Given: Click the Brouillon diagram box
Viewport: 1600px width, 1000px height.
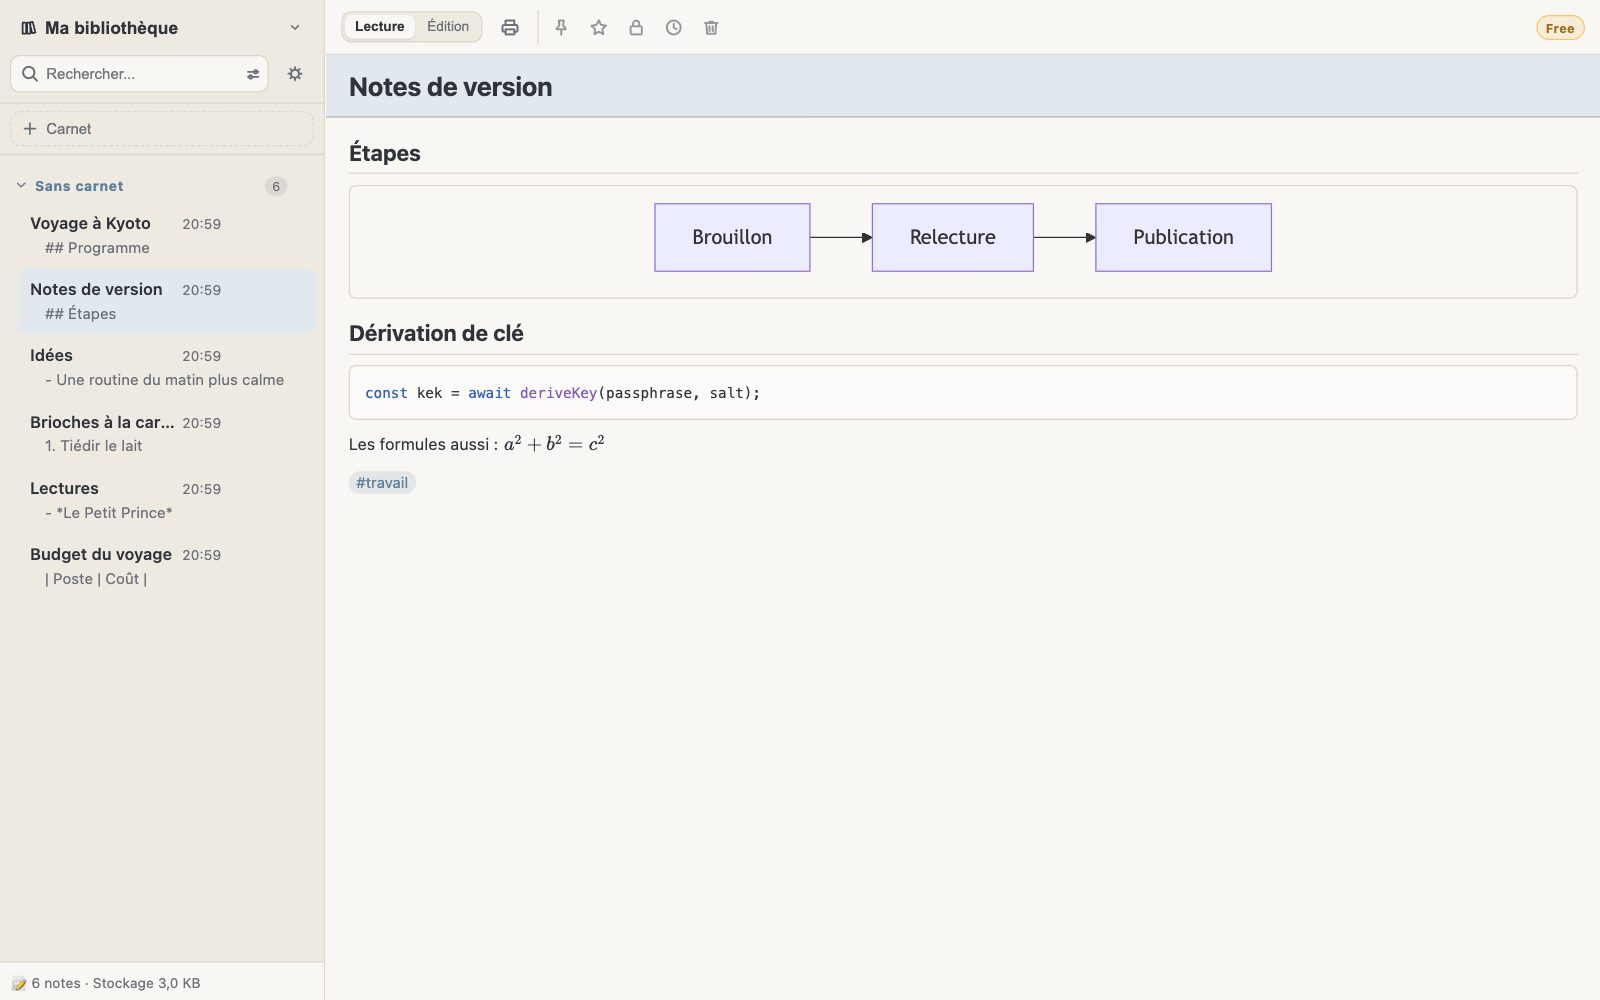Looking at the screenshot, I should [732, 237].
